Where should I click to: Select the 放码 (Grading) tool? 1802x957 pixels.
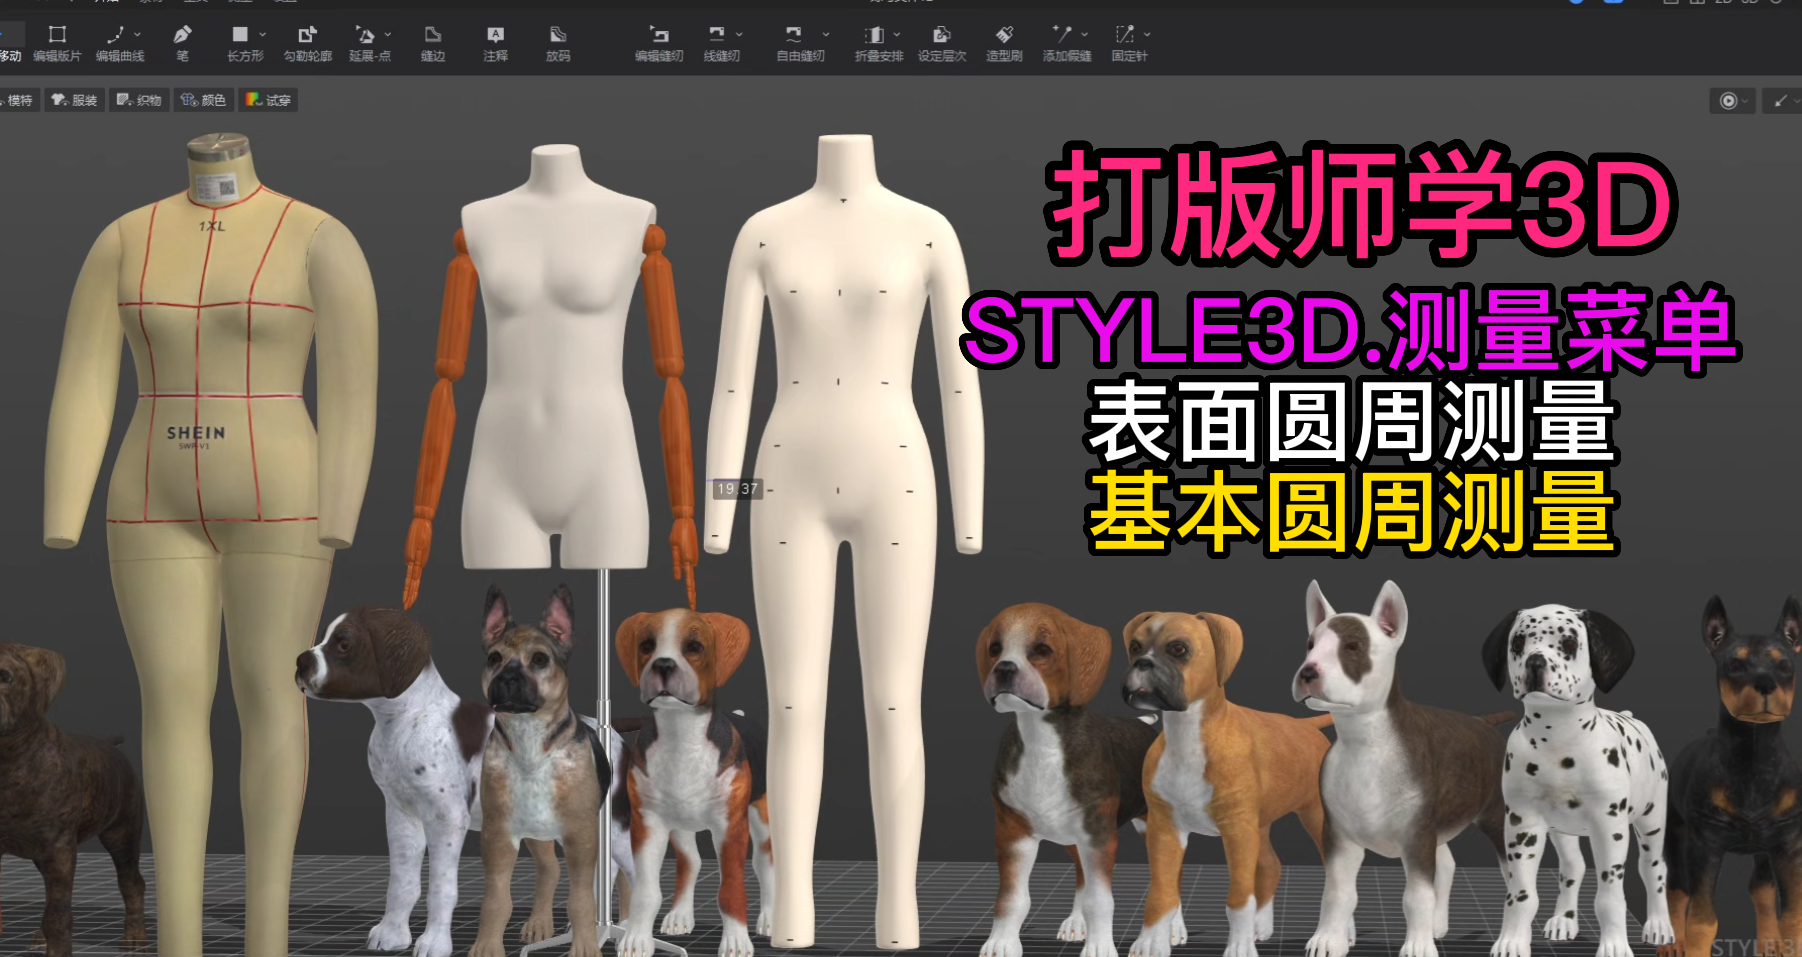tap(558, 44)
